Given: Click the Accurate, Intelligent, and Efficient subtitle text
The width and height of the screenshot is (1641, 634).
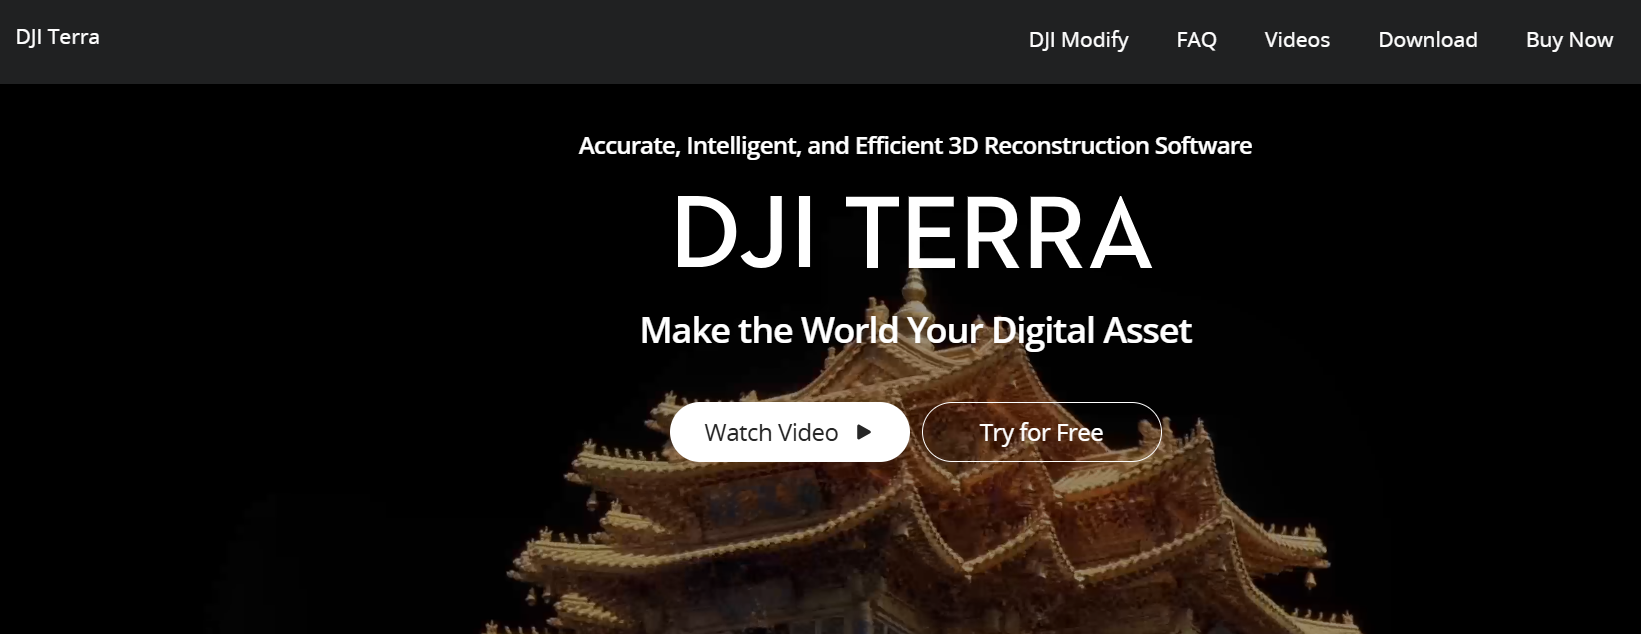Looking at the screenshot, I should point(915,146).
